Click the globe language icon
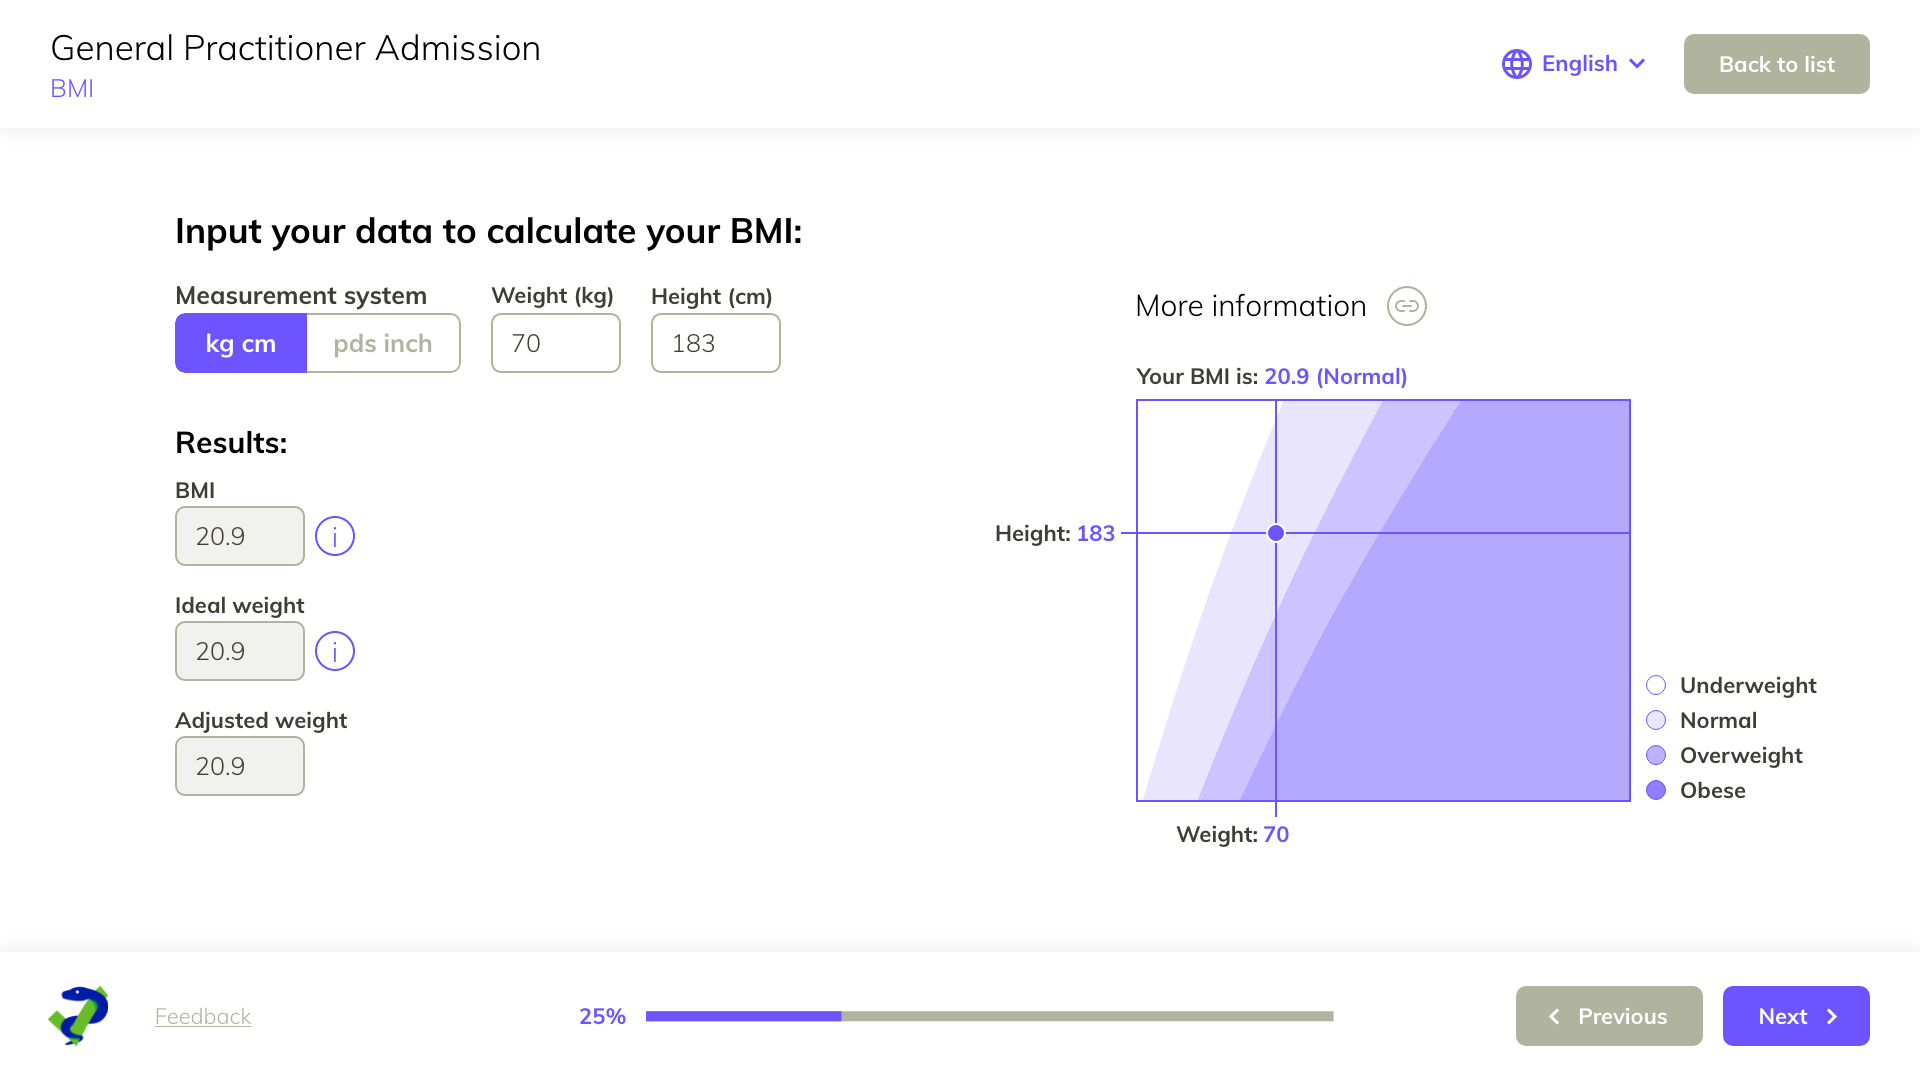1920x1080 pixels. click(x=1516, y=64)
